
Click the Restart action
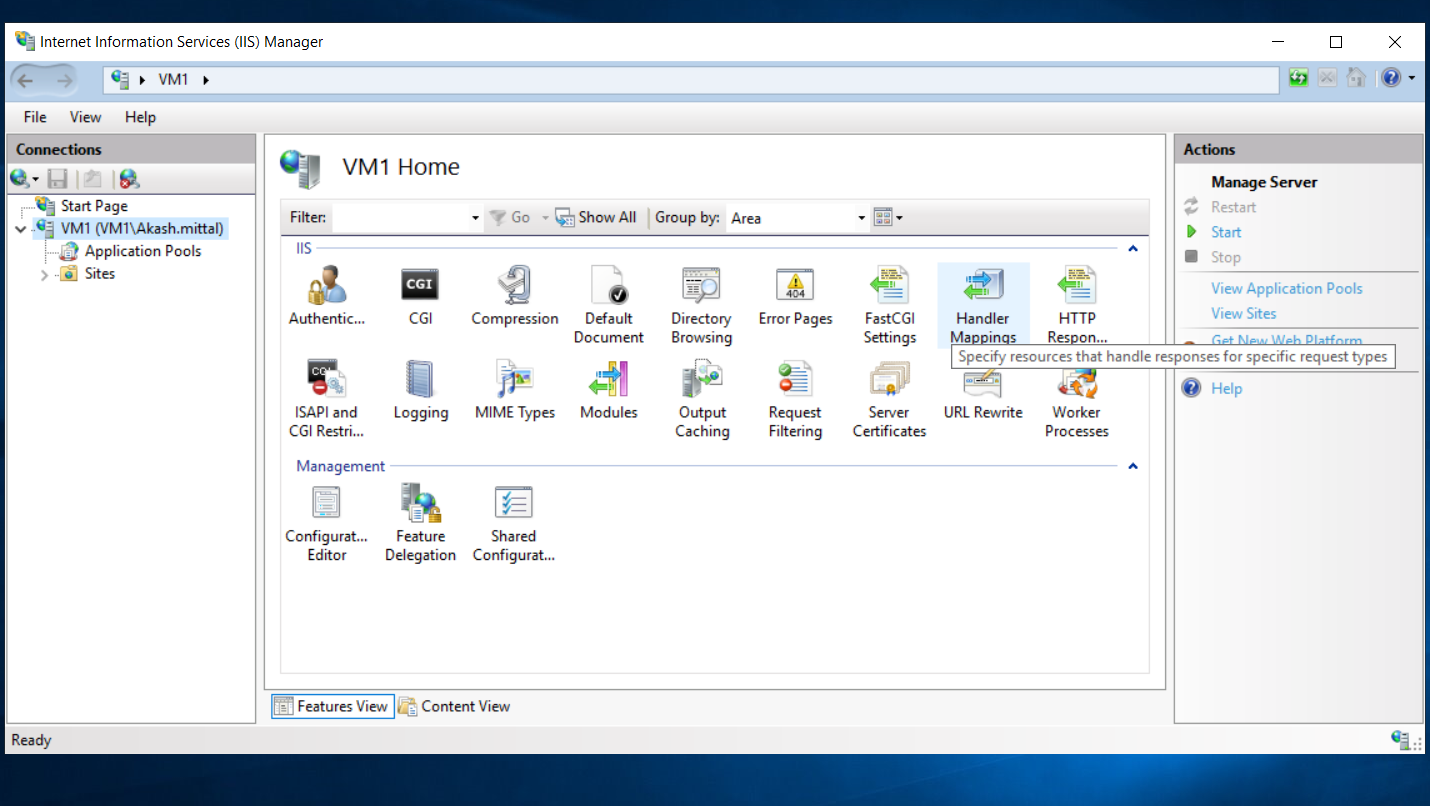(x=1234, y=207)
